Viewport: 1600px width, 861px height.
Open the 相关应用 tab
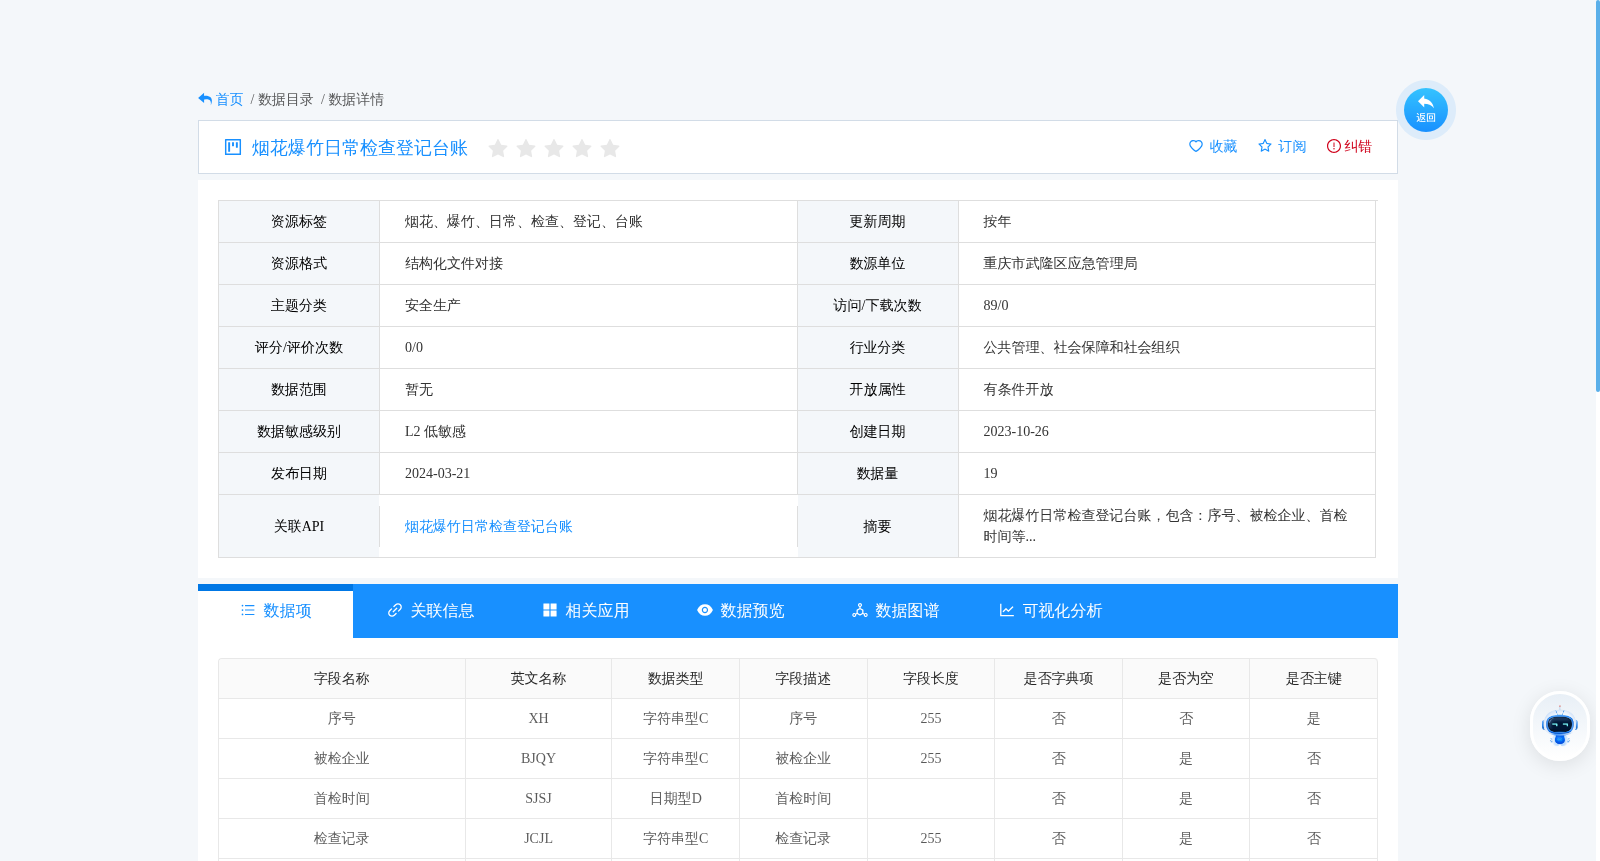click(x=586, y=611)
